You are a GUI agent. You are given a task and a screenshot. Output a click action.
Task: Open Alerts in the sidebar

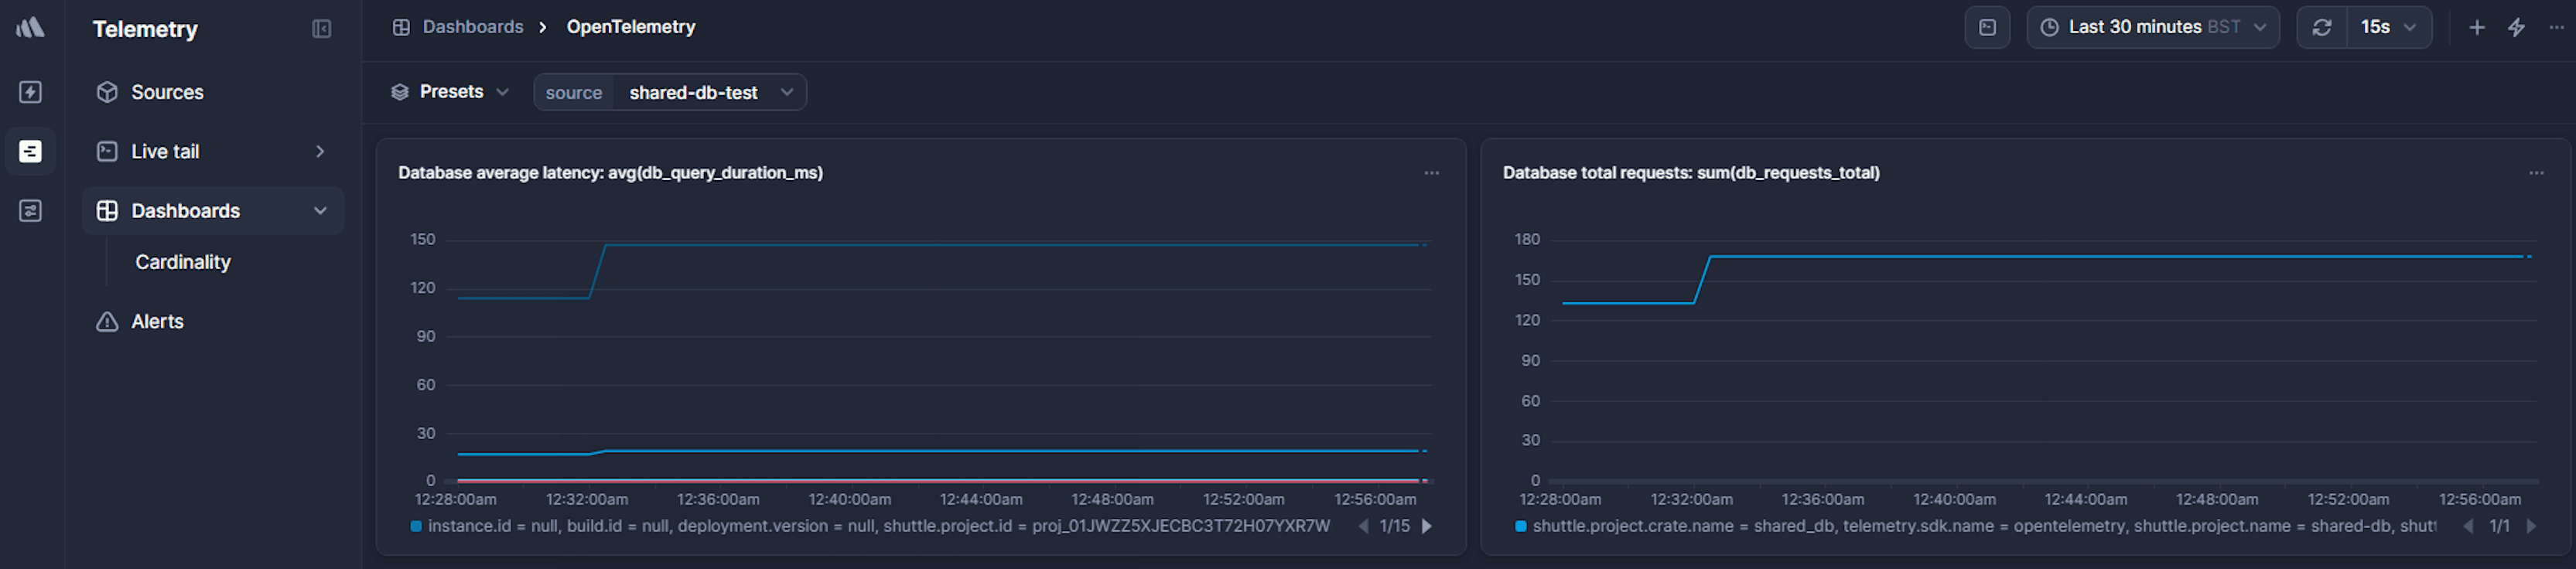[x=157, y=321]
